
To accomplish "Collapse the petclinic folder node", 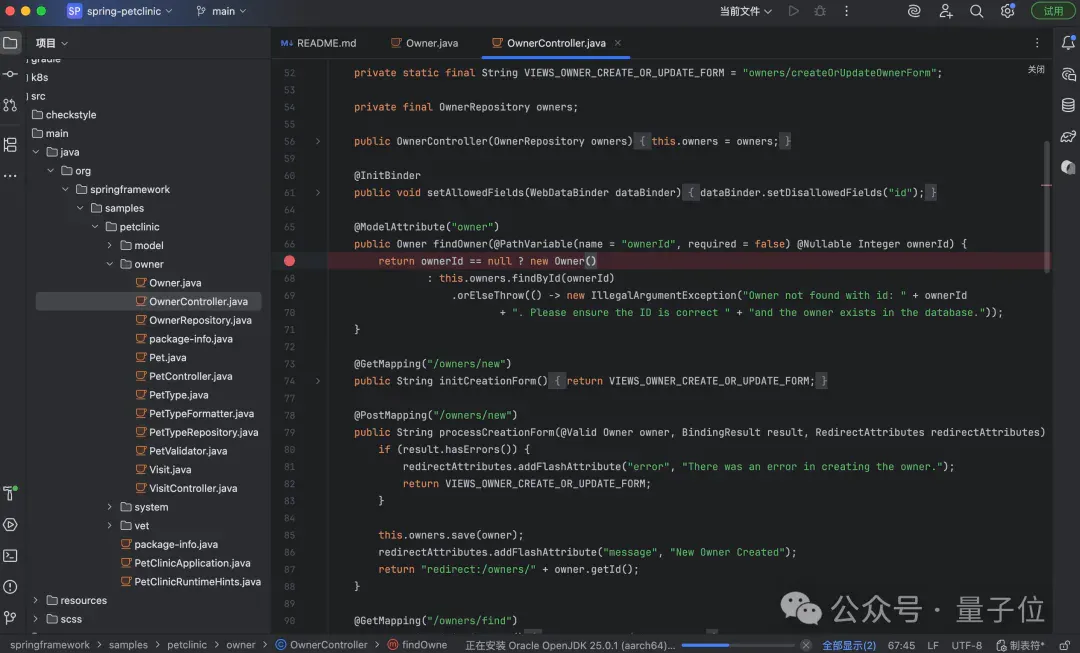I will [x=95, y=227].
